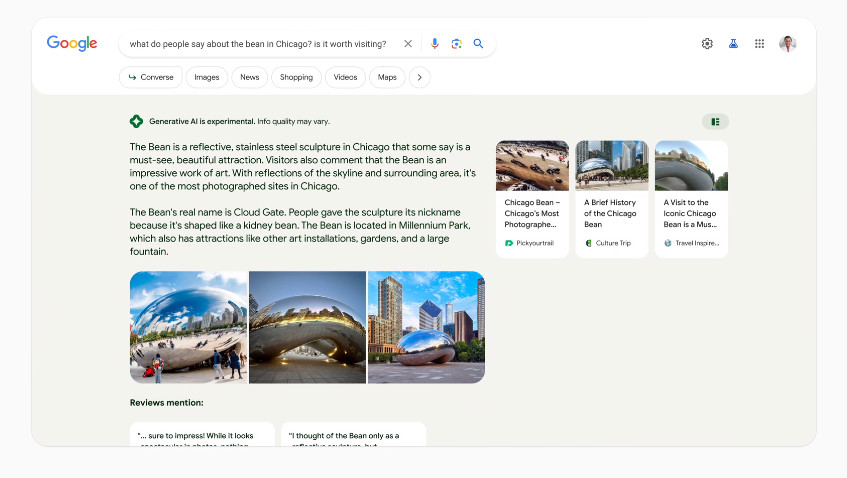
Task: Open settings gear icon
Action: click(x=707, y=44)
